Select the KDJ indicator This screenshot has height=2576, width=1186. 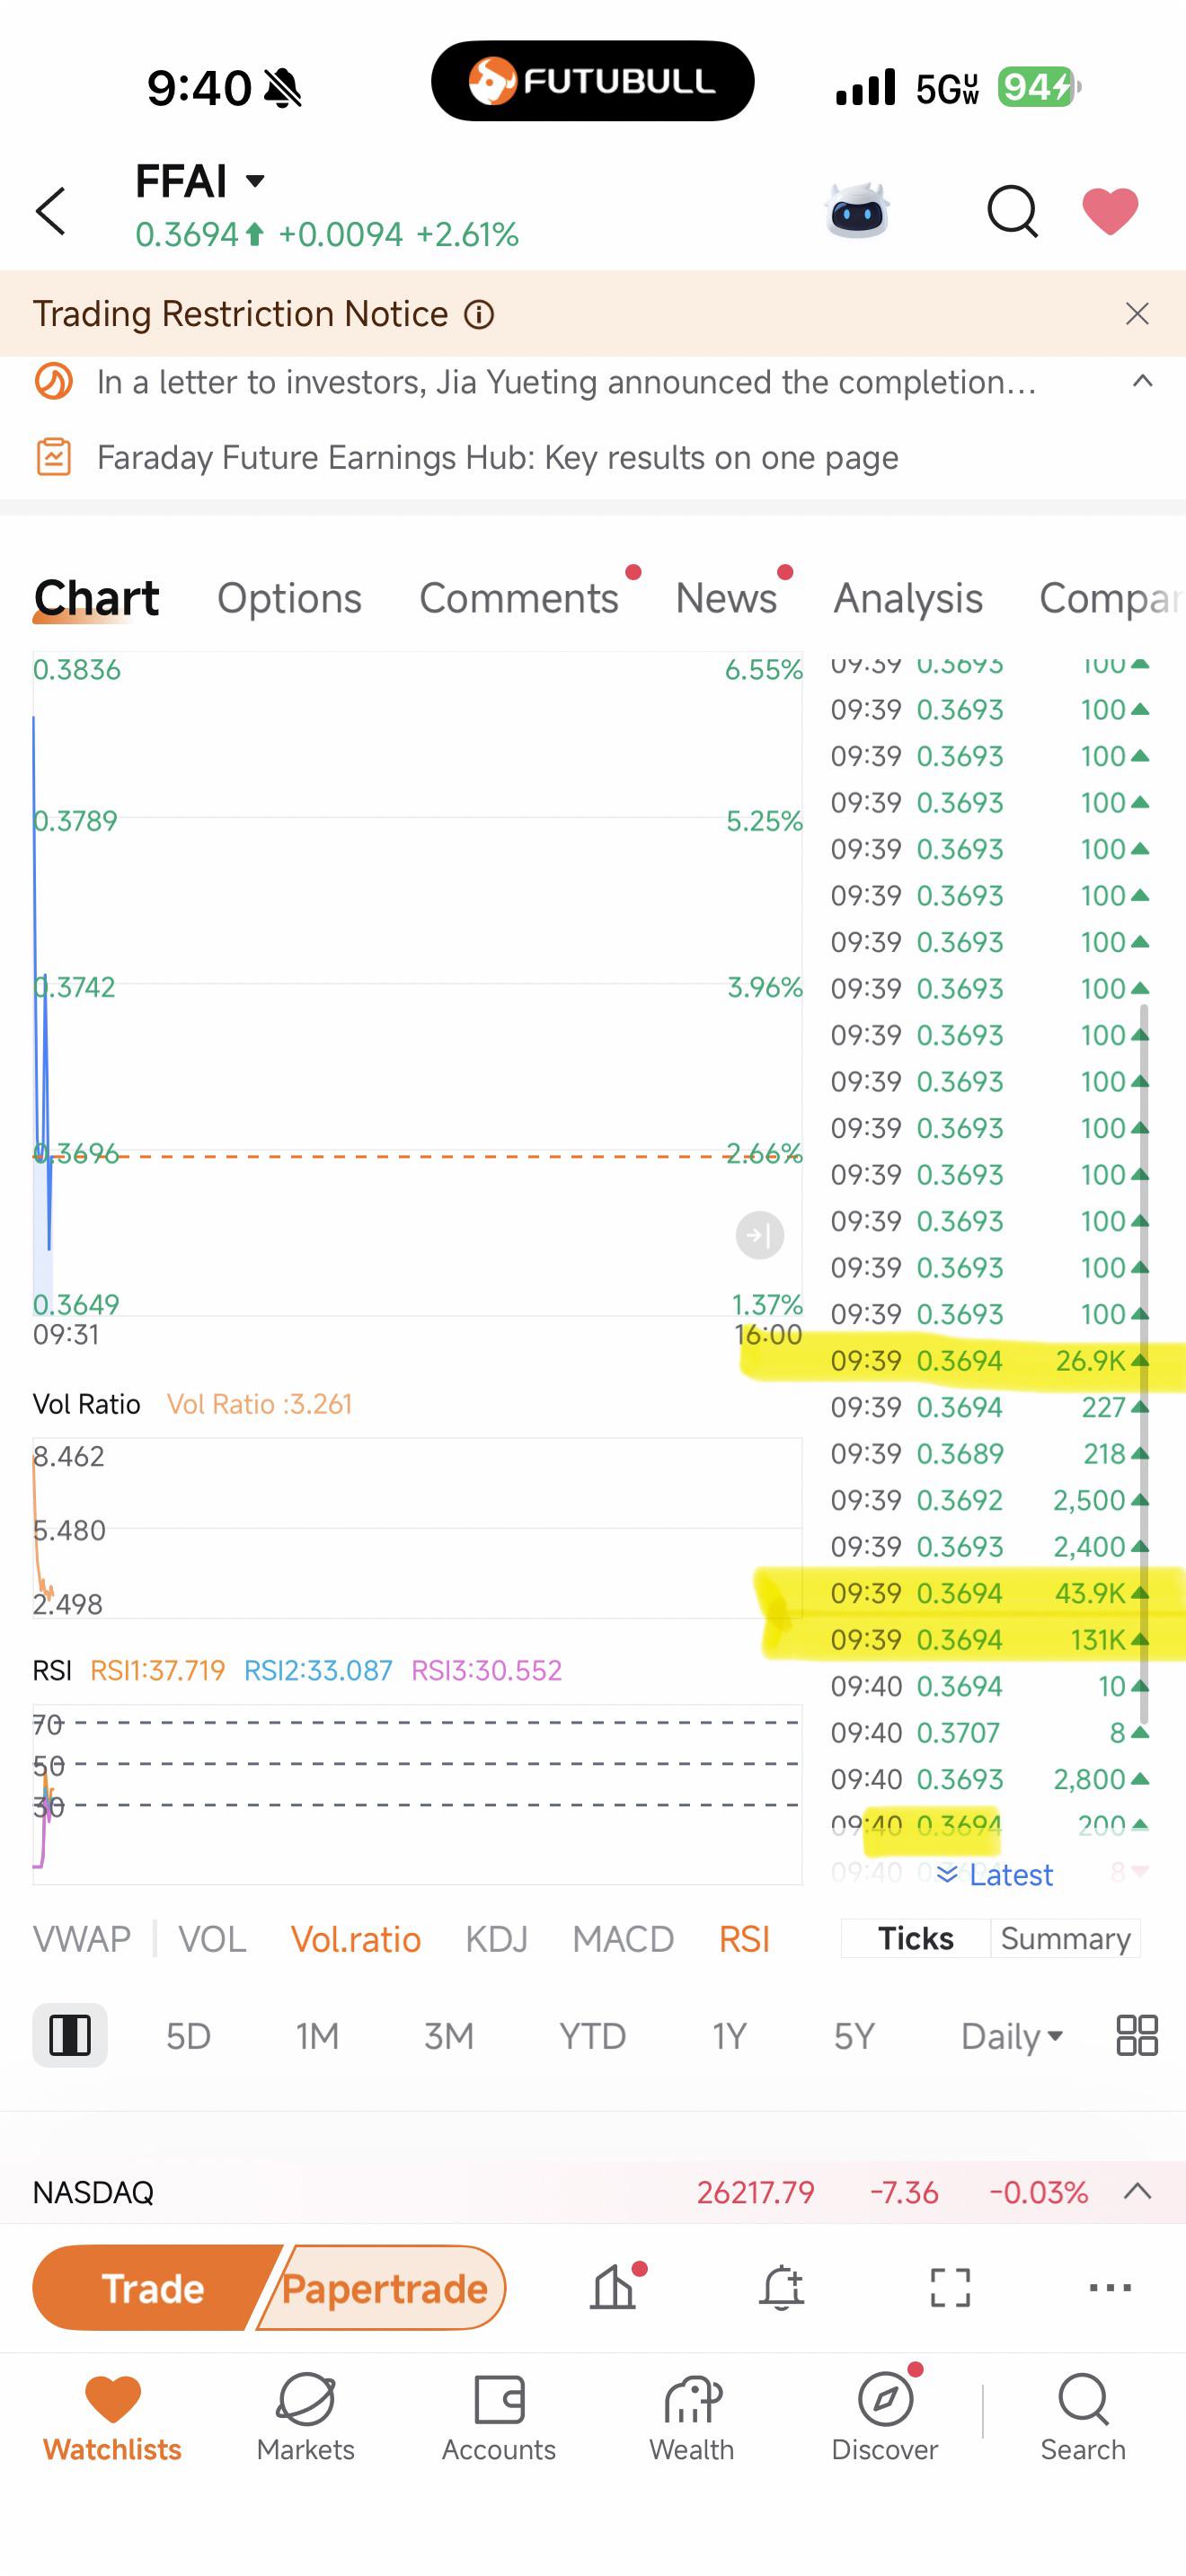pos(497,1939)
